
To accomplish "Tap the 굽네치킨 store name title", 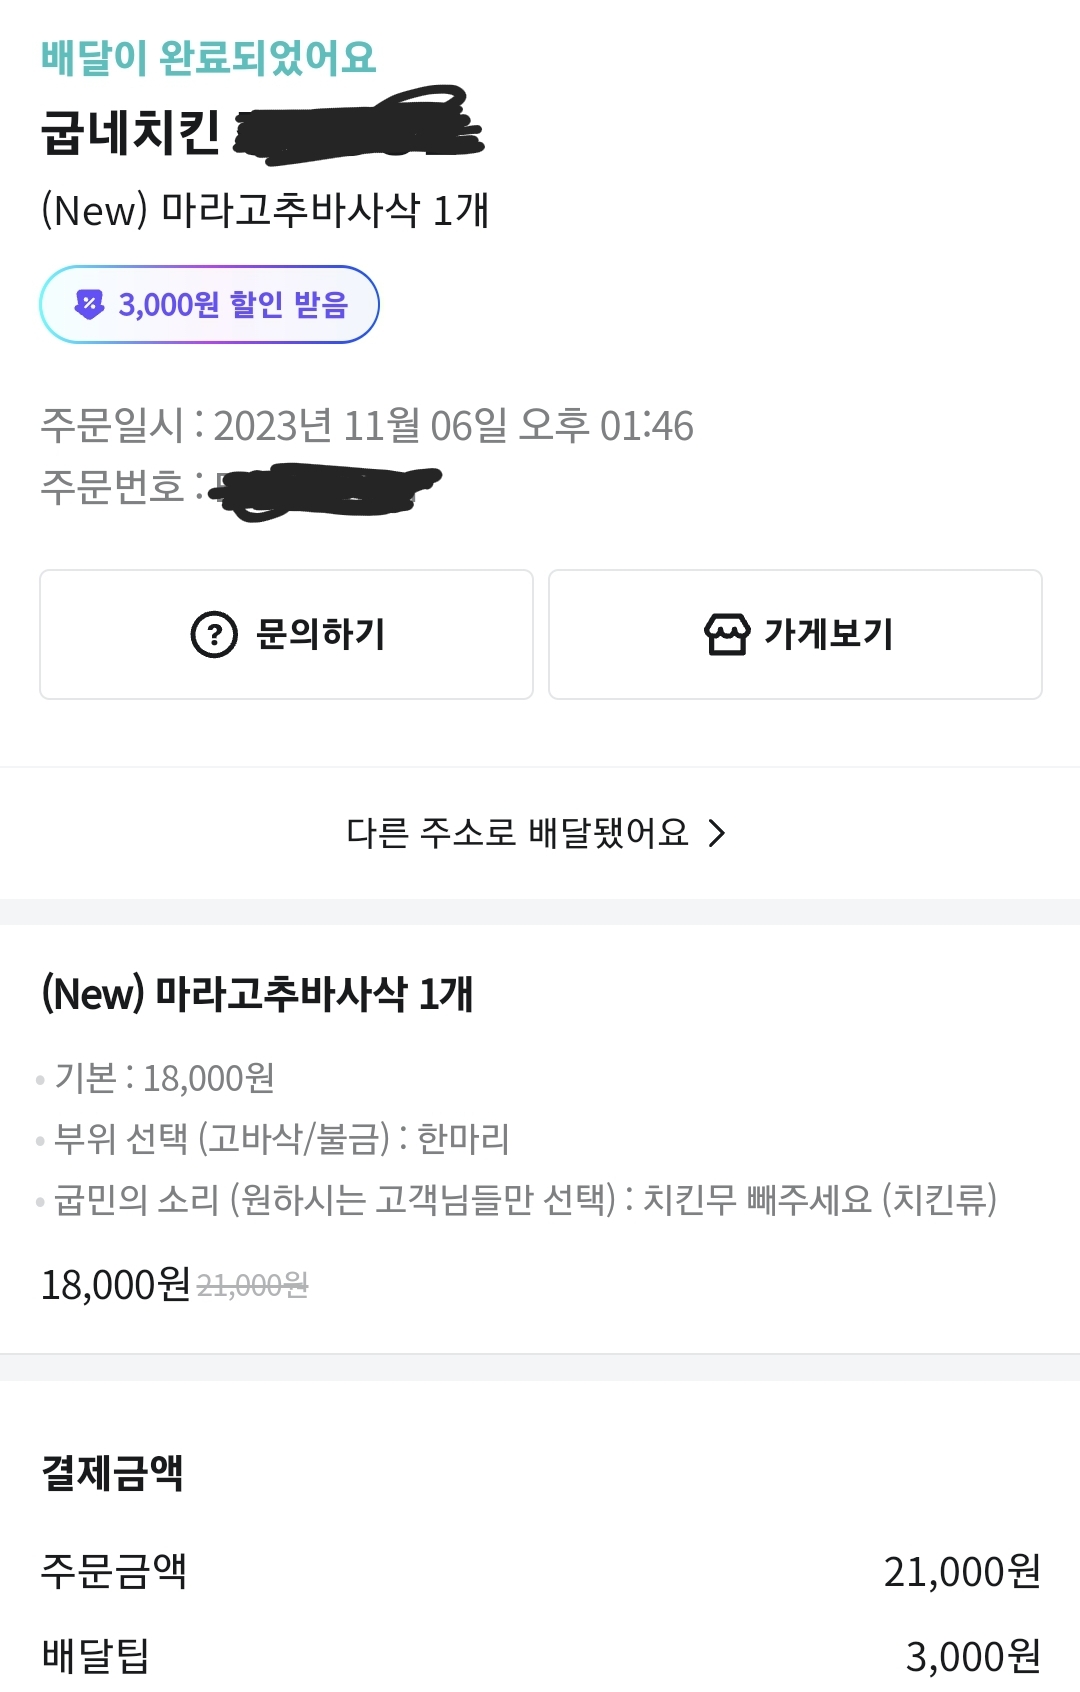I will [130, 132].
